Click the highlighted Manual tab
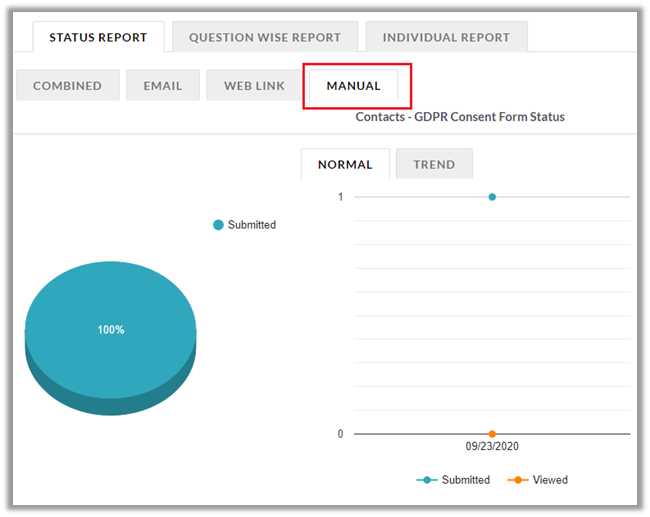Image resolution: width=650 pixels, height=517 pixels. (x=353, y=86)
